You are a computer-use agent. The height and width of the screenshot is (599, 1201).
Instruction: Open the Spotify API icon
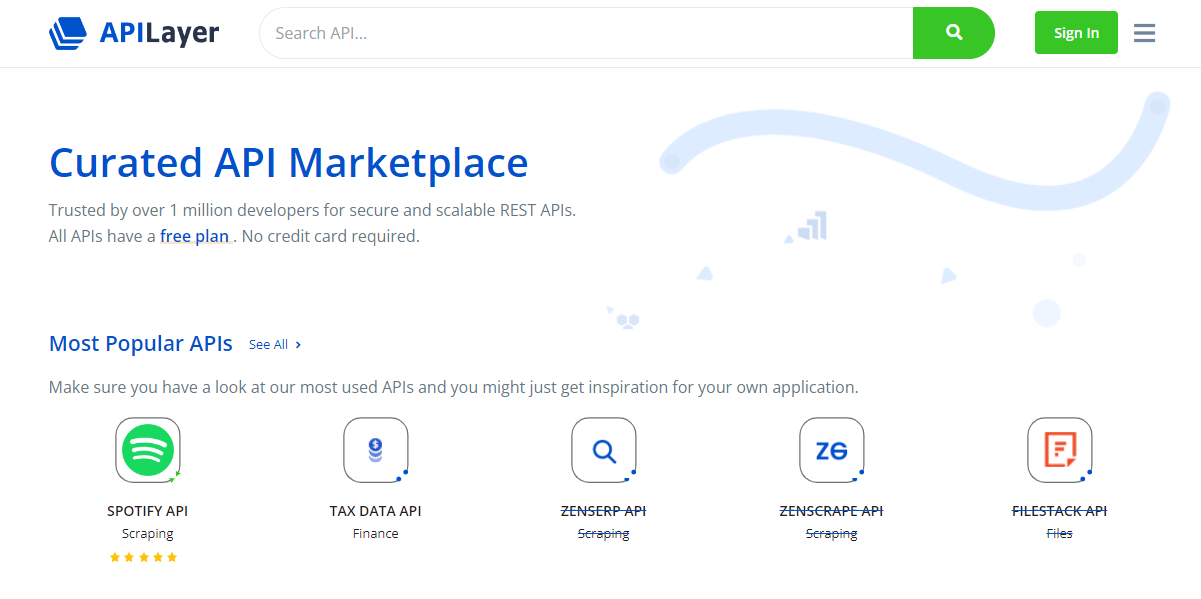[148, 450]
